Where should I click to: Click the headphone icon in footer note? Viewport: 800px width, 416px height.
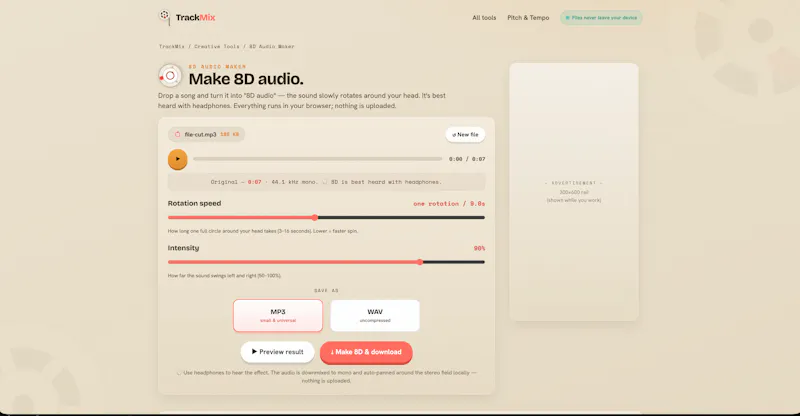click(x=179, y=373)
